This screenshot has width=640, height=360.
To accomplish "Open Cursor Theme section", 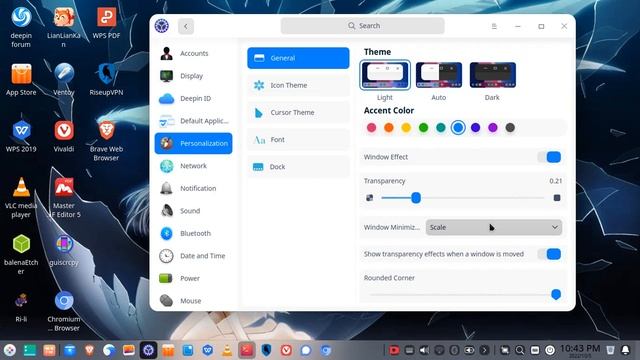I will pos(298,112).
